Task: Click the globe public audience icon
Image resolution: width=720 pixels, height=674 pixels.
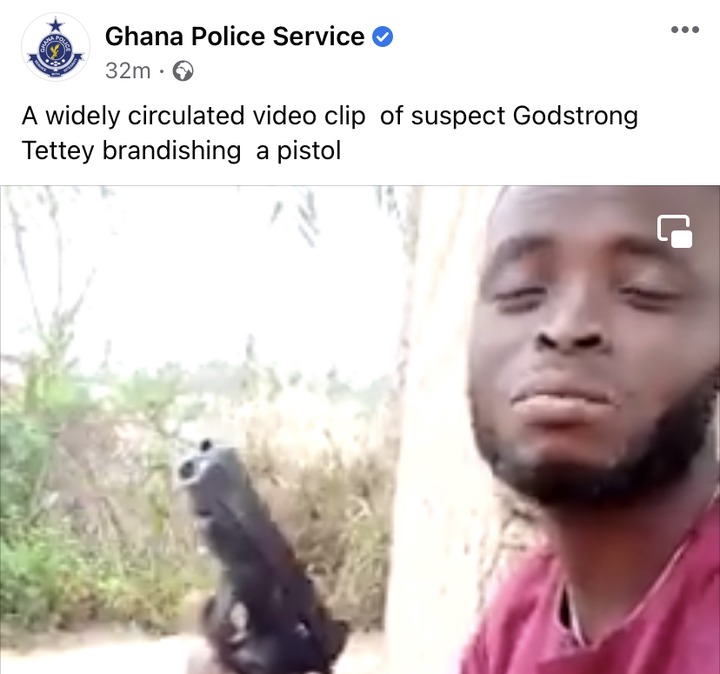Action: coord(183,71)
